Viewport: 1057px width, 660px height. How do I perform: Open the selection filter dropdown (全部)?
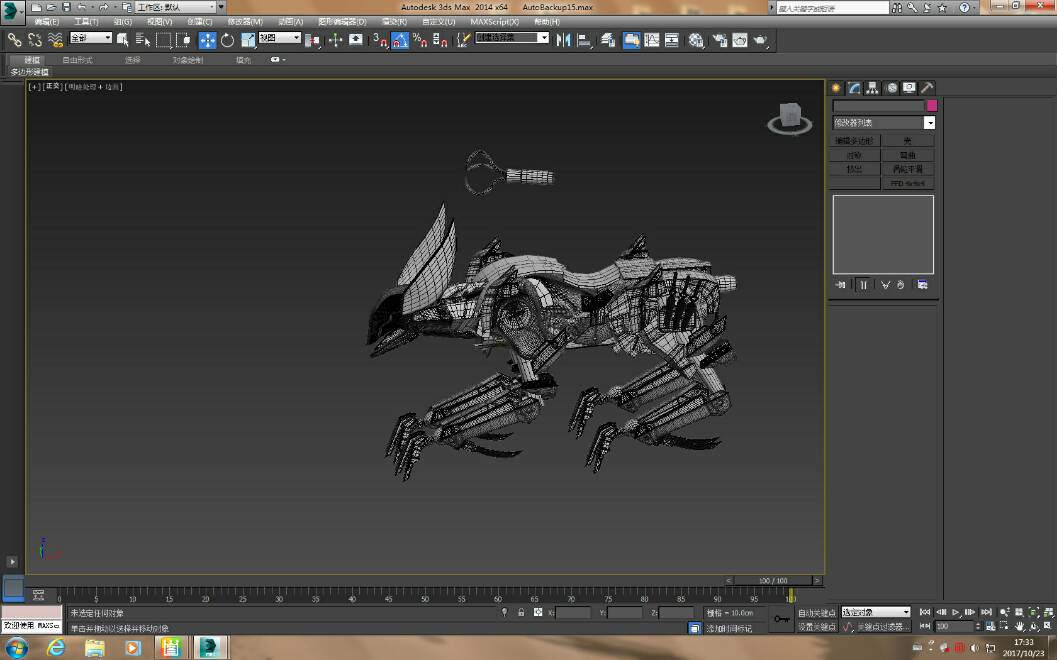pos(90,38)
